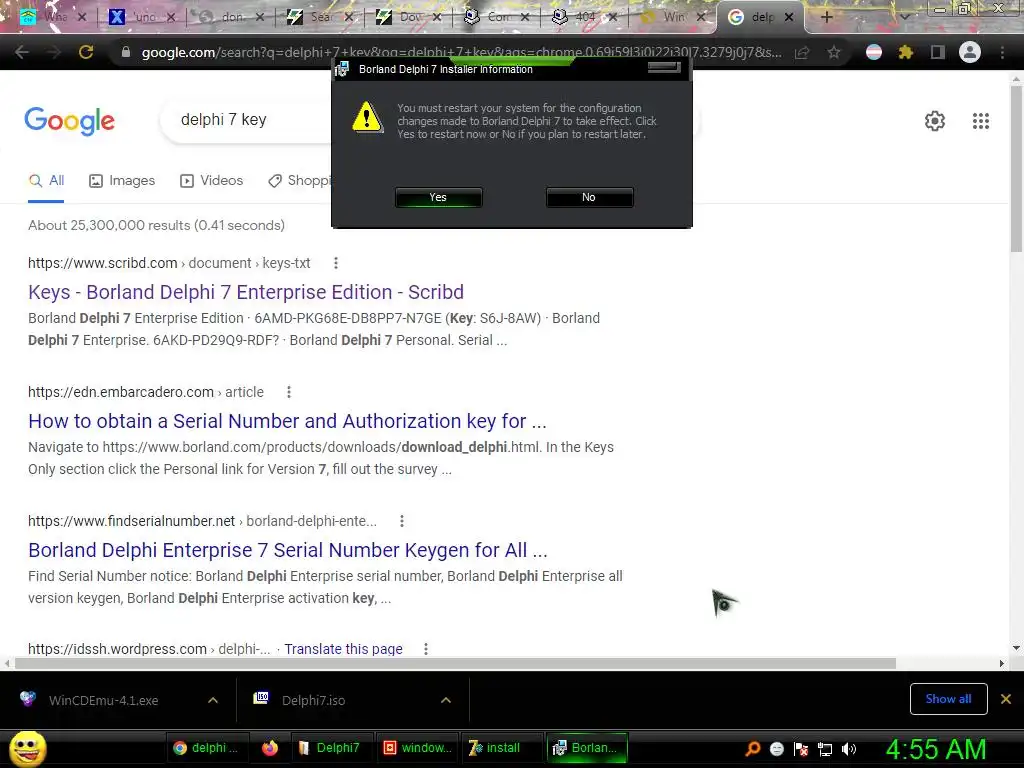The image size is (1024, 768).
Task: Click the address bar URL
Action: point(461,52)
